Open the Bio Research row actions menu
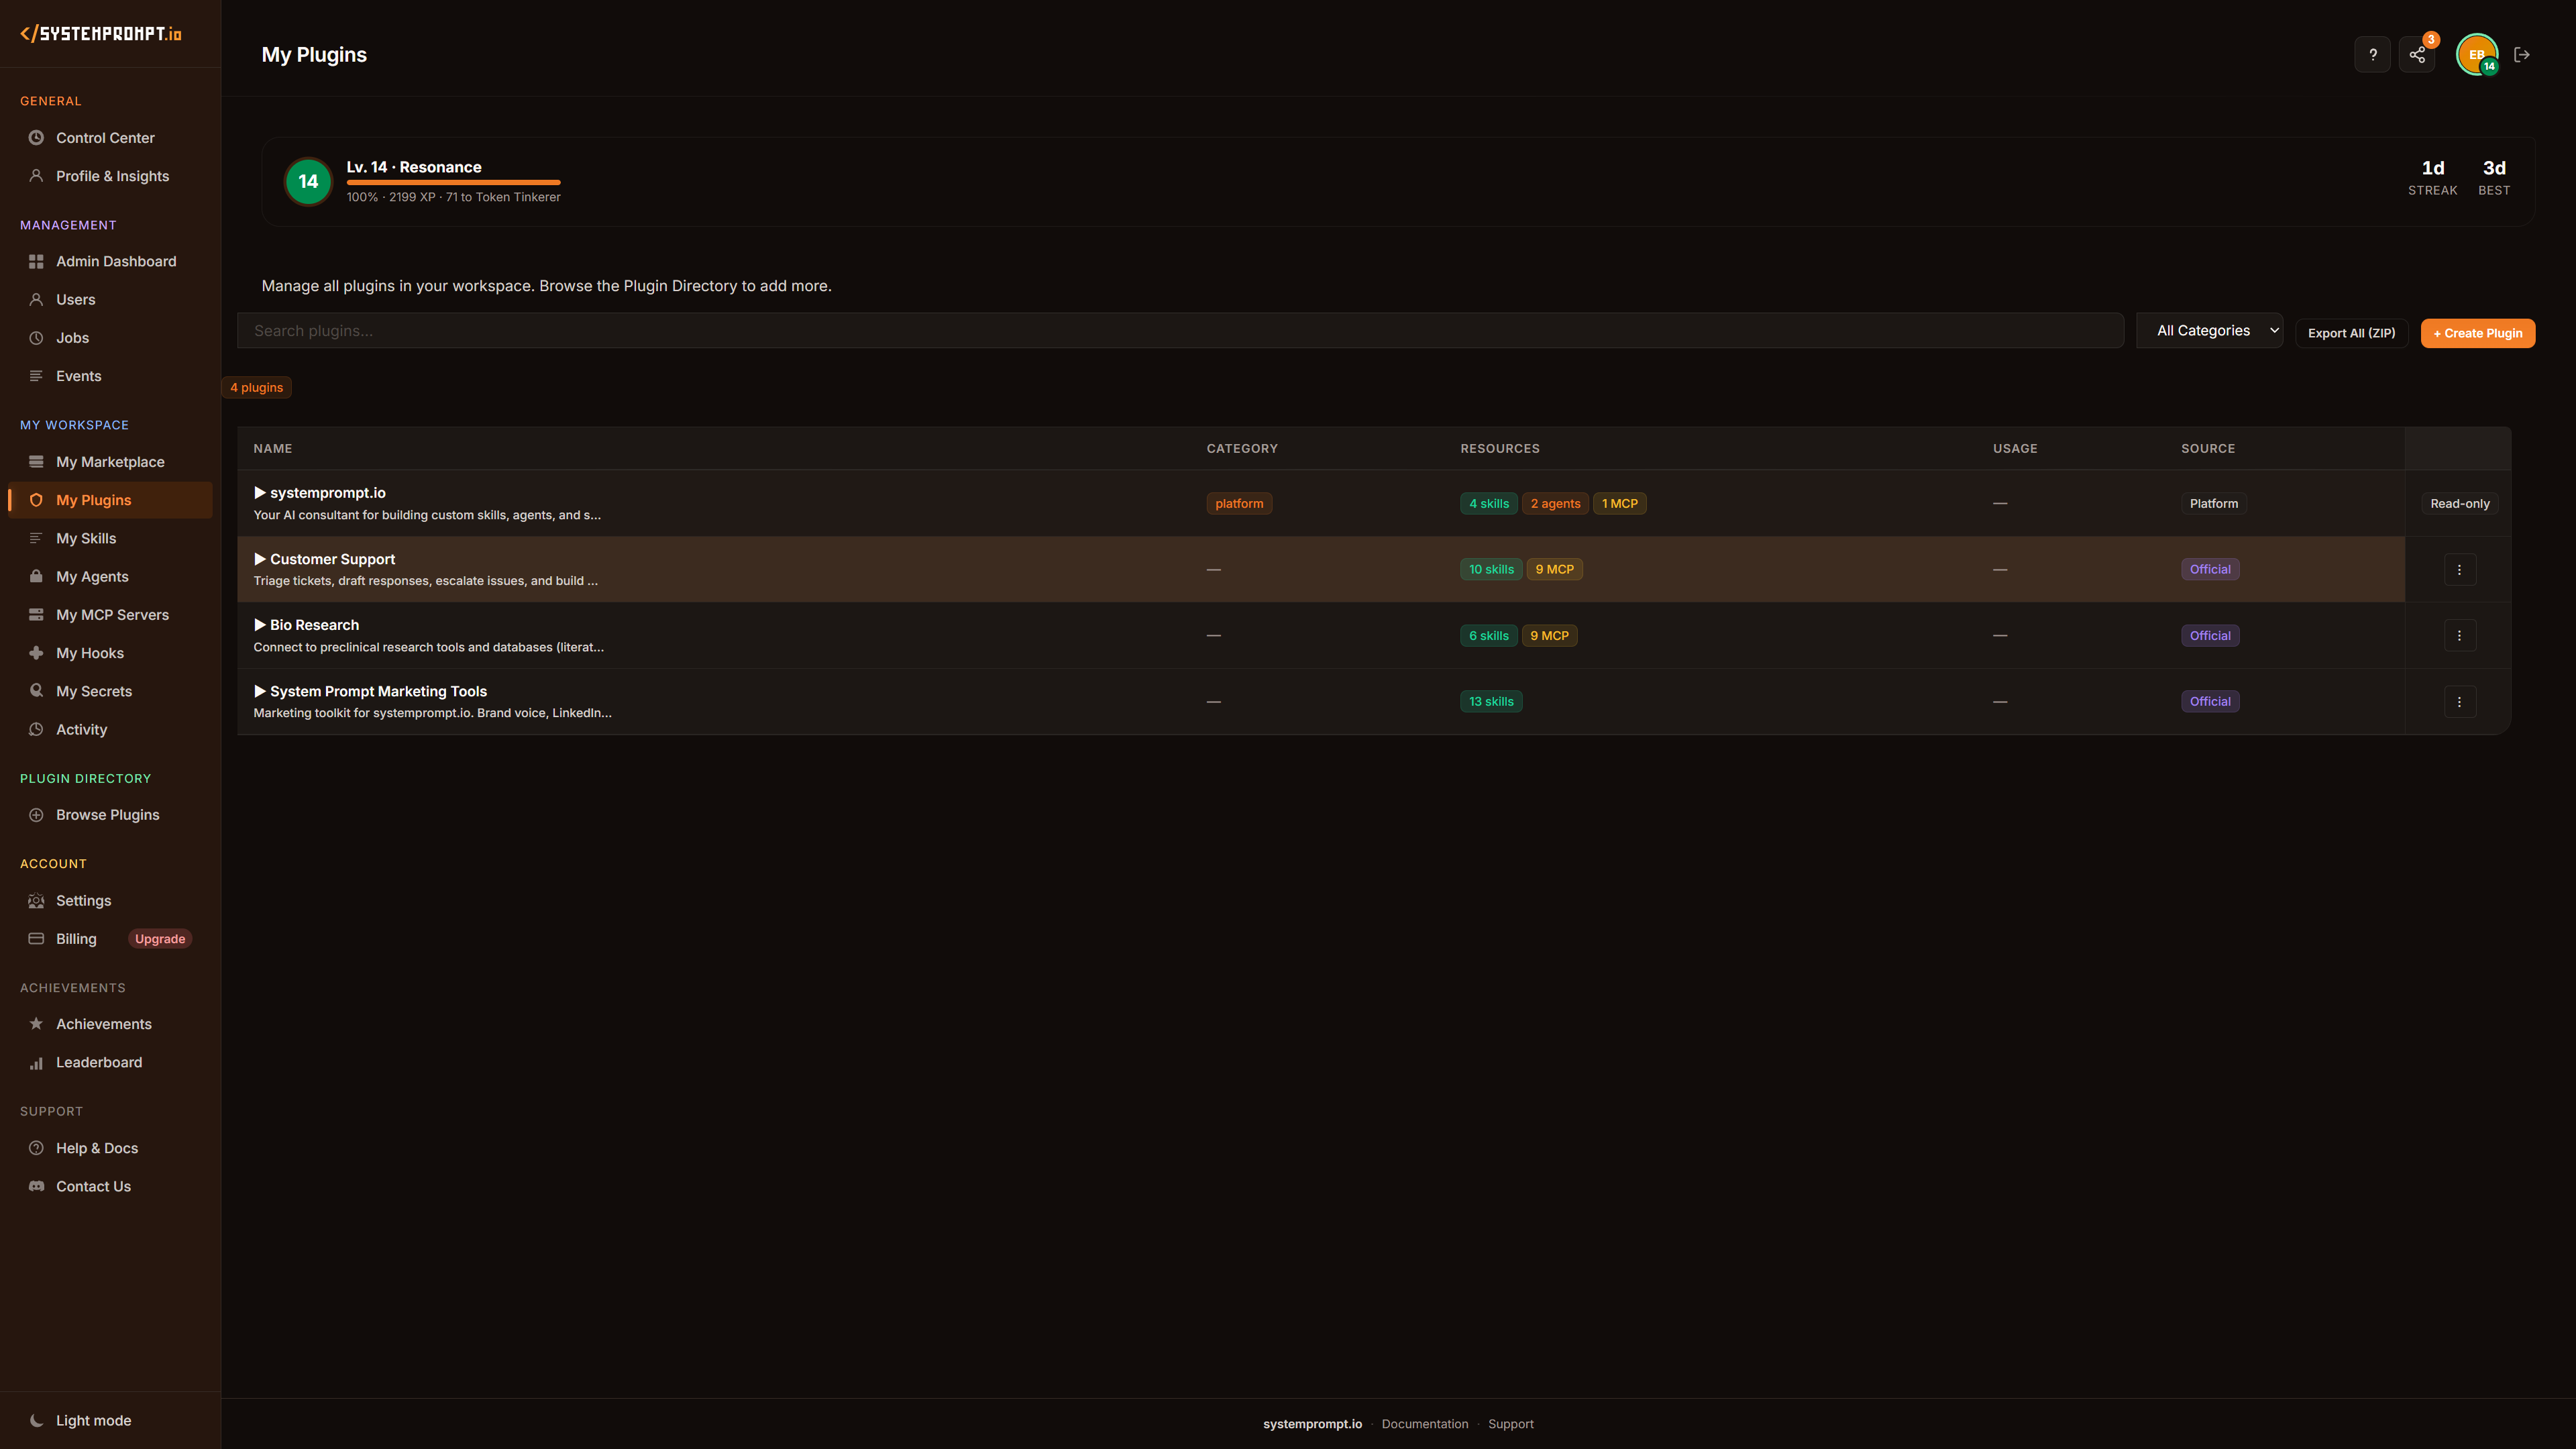This screenshot has width=2576, height=1449. point(2460,635)
